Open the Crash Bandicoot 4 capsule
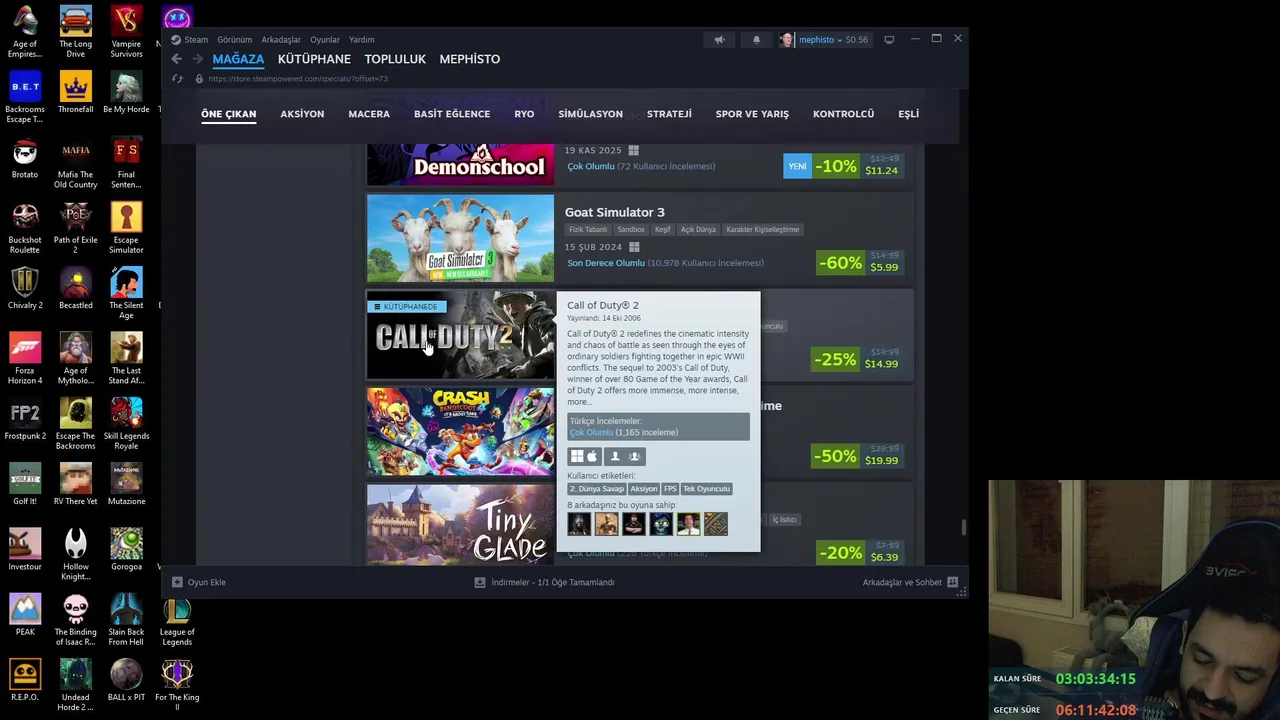Viewport: 1280px width, 720px height. (460, 432)
